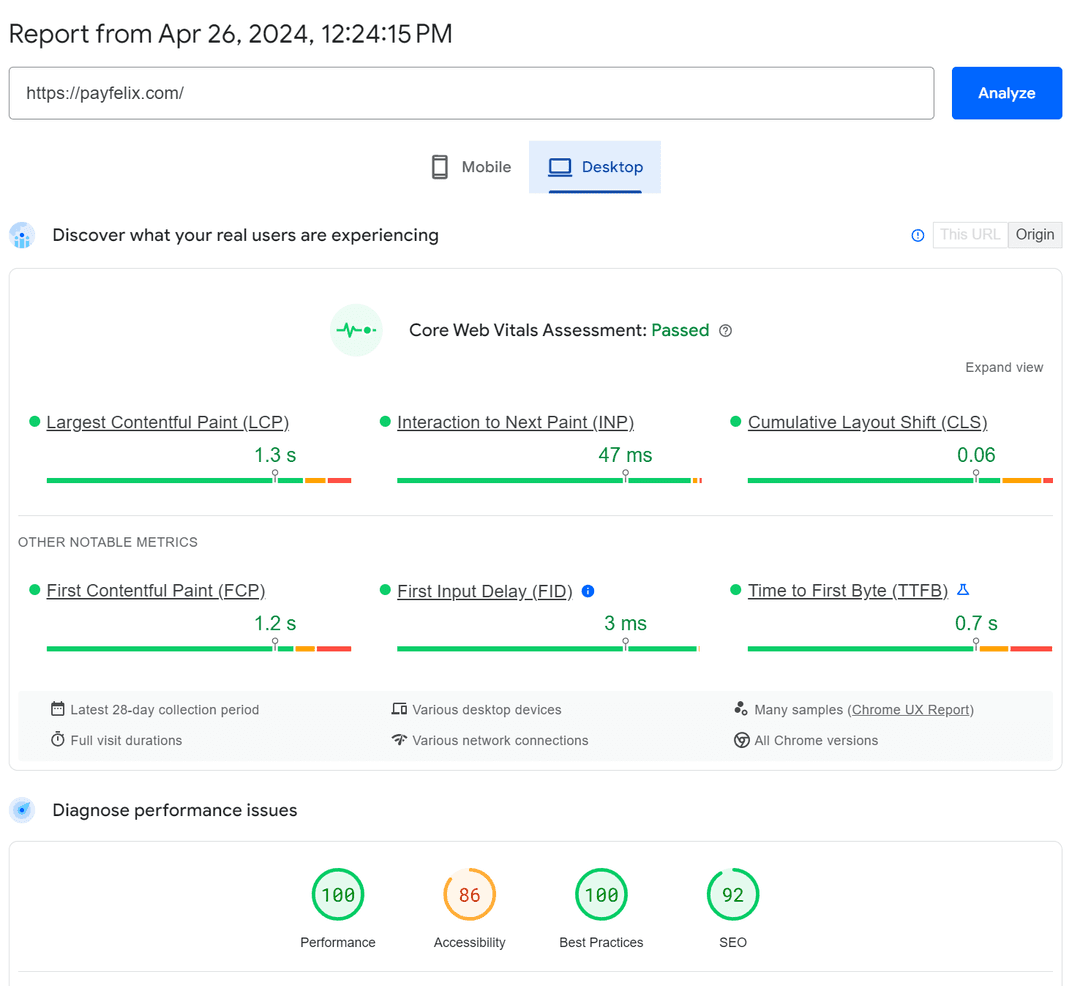Viewport: 1080px width, 986px height.
Task: Click the green status dot beside INP
Action: (x=385, y=421)
